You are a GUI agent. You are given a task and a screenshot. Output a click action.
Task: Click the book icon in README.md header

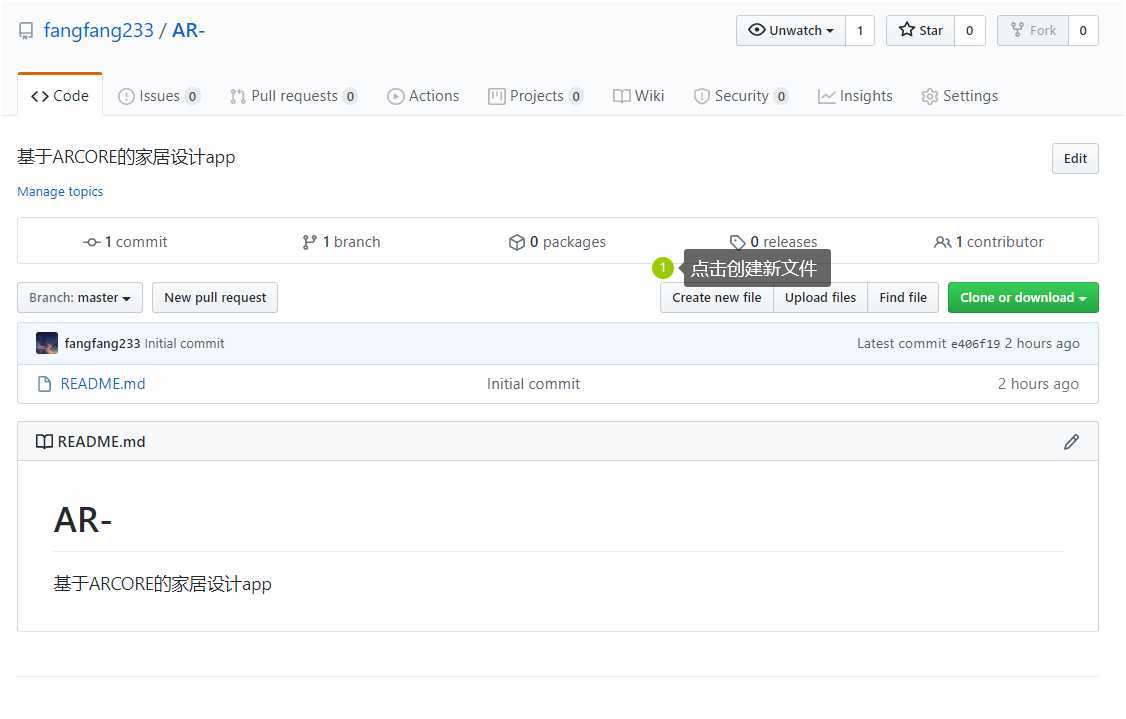click(45, 442)
